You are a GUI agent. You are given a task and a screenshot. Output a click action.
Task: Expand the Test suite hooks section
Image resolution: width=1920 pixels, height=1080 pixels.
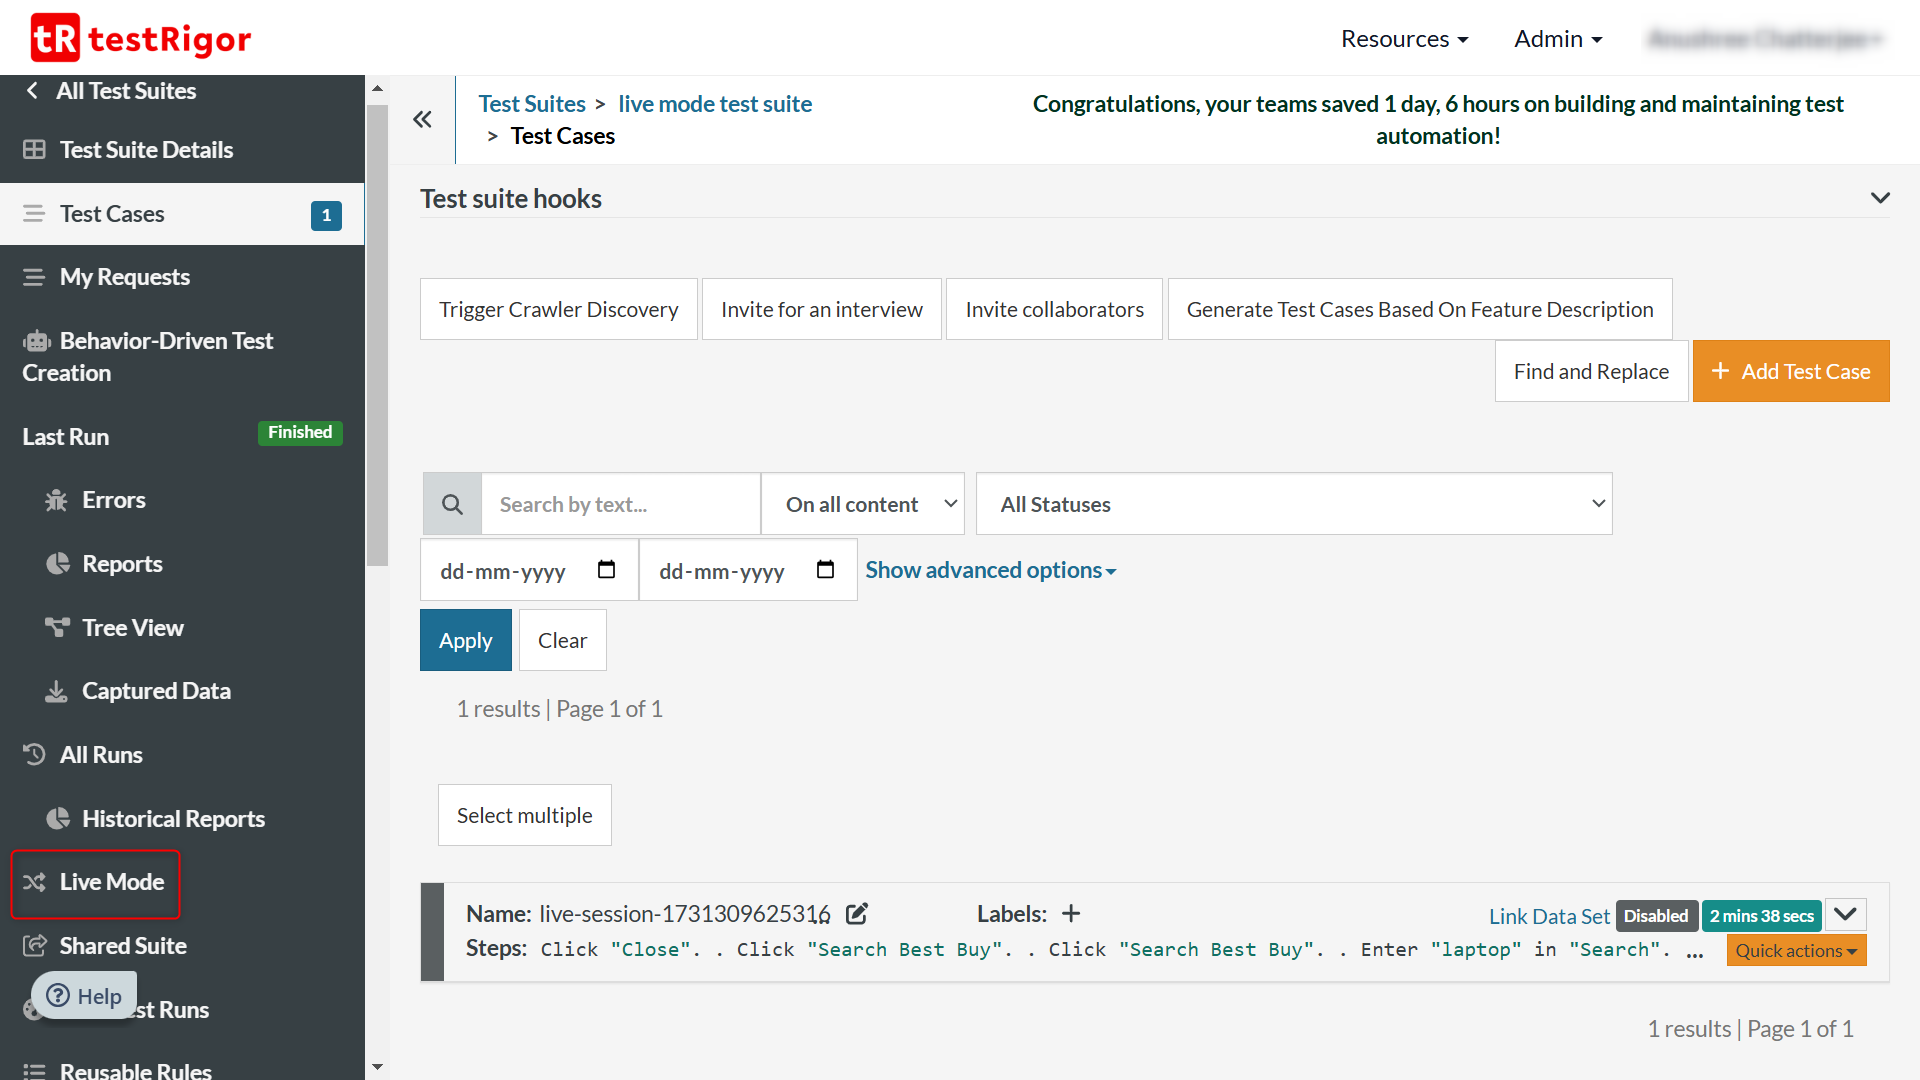coord(1880,198)
